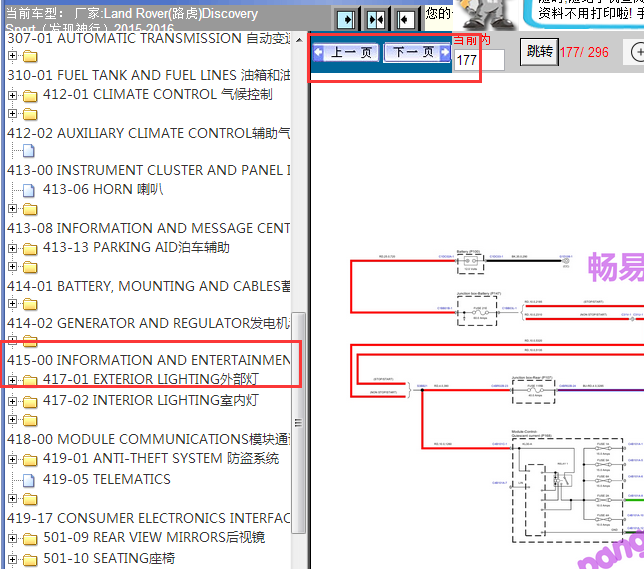This screenshot has height=569, width=644.
Task: Click the collapse-panel left-arrow icon in top toolbar
Action: tap(405, 19)
